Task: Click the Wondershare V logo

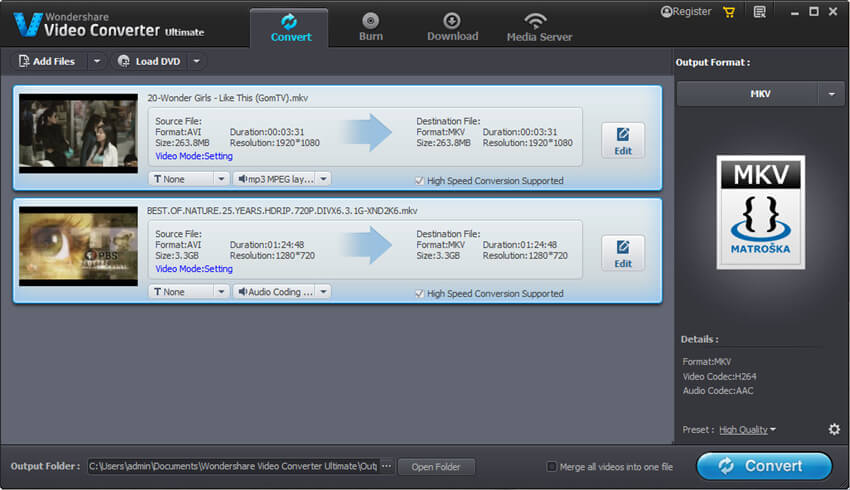Action: pos(28,24)
